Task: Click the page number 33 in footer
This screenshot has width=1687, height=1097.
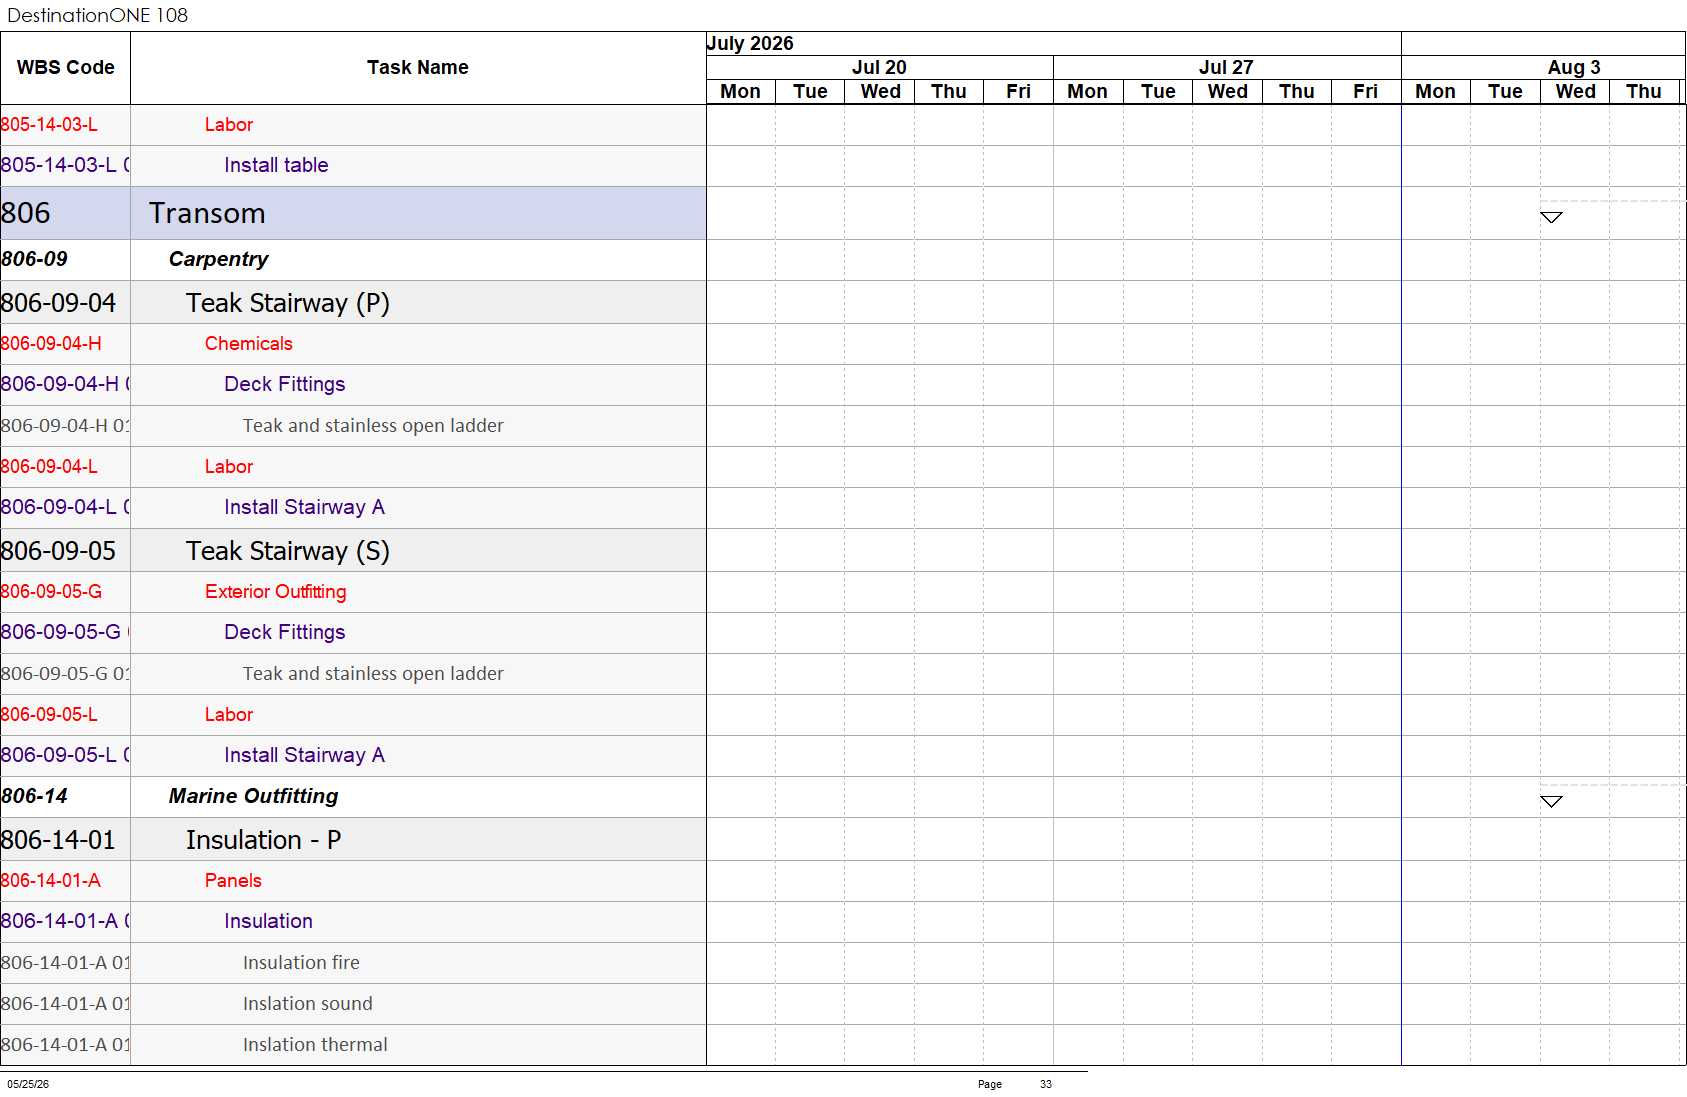Action: click(x=1046, y=1084)
